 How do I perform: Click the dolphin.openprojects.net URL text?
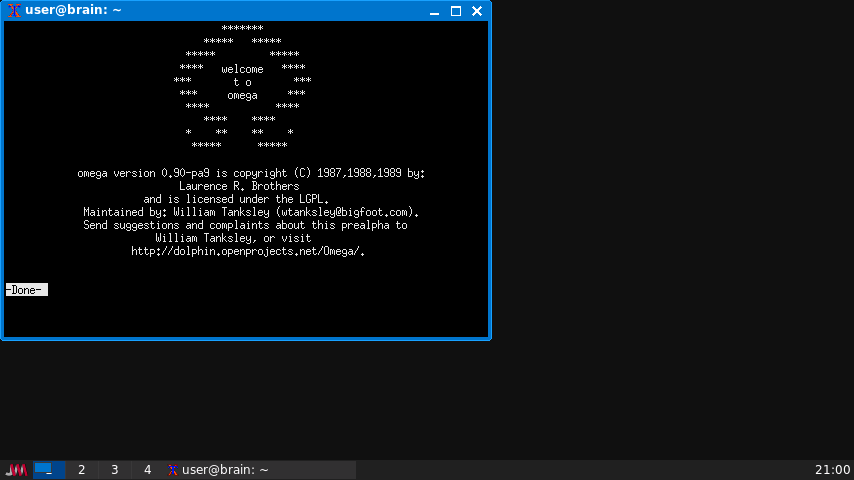(248, 251)
